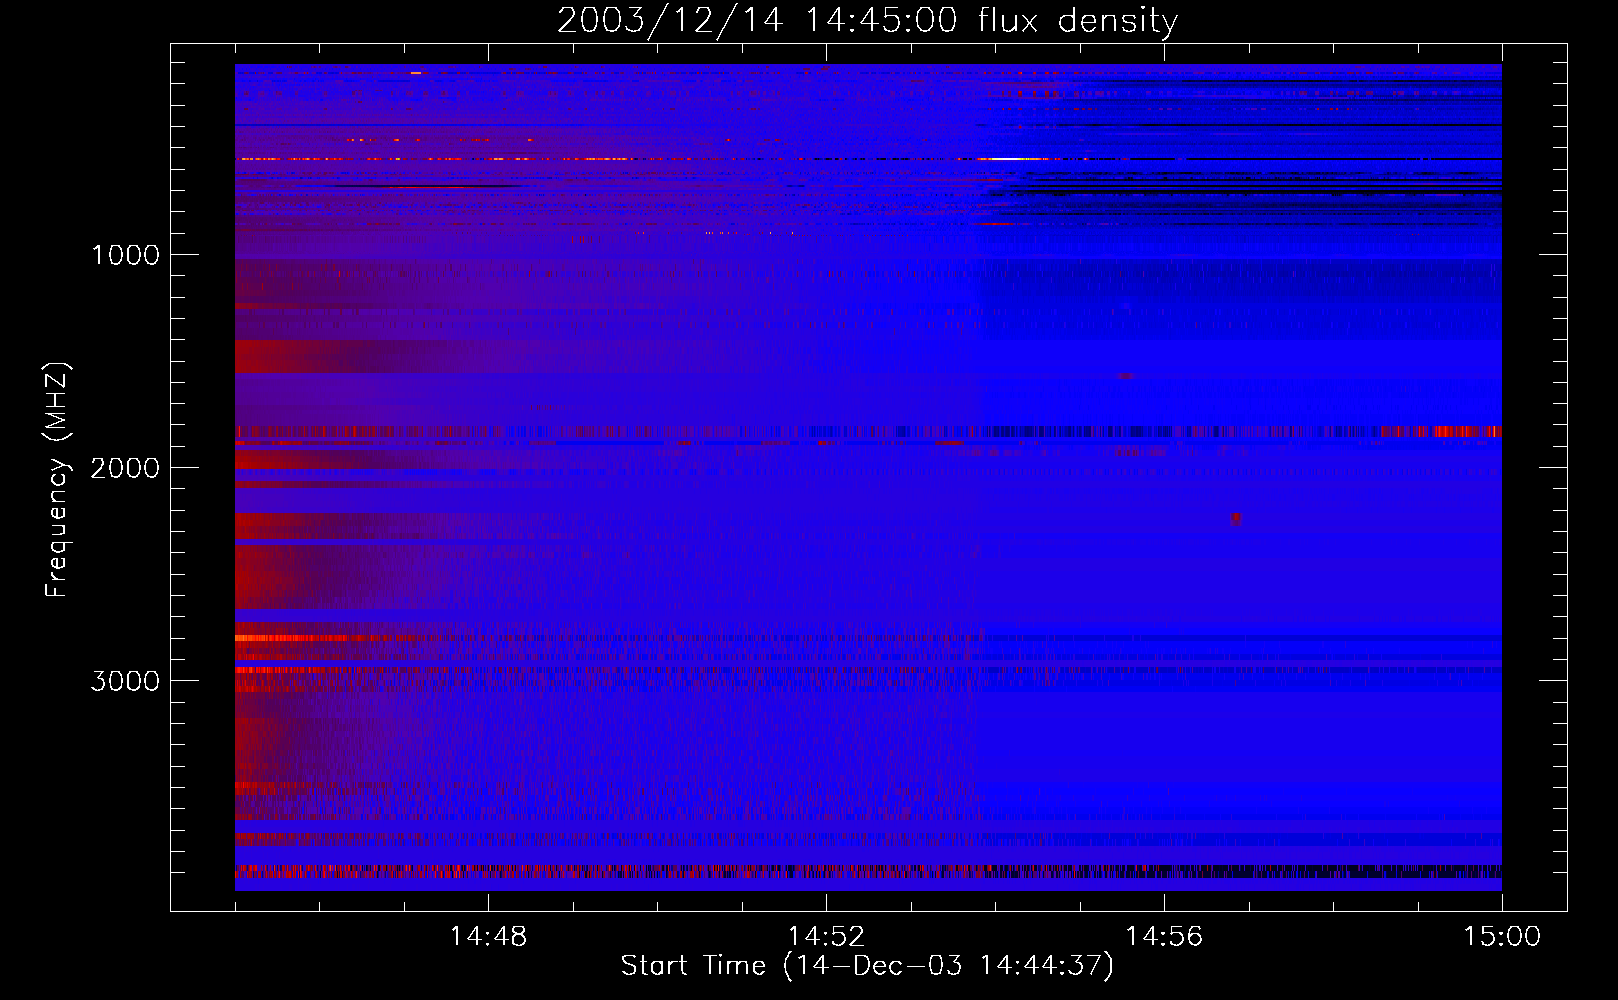The width and height of the screenshot is (1618, 1000).
Task: Click the 3000 frequency tick label
Action: pos(125,681)
